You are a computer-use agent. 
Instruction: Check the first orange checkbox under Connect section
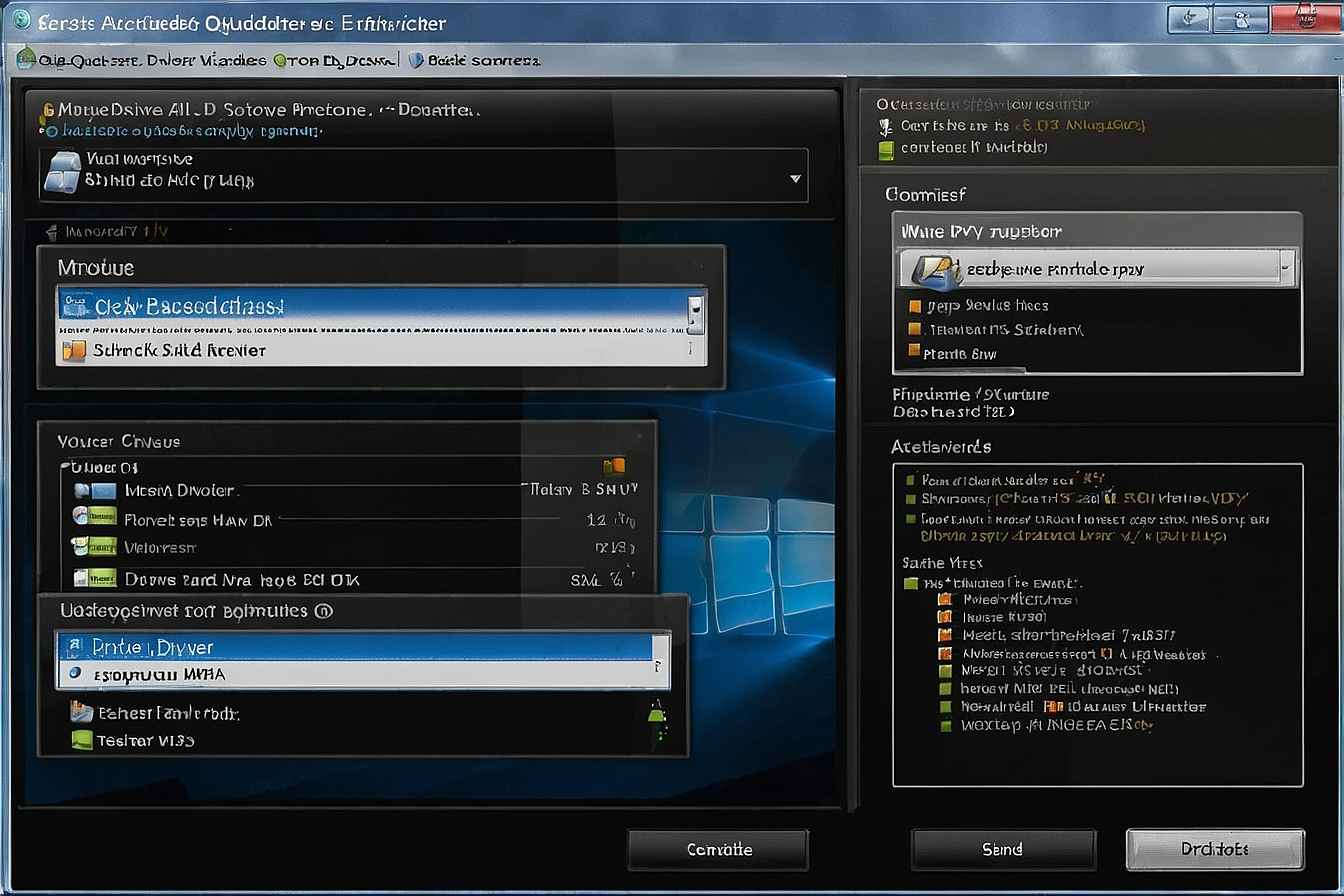913,305
